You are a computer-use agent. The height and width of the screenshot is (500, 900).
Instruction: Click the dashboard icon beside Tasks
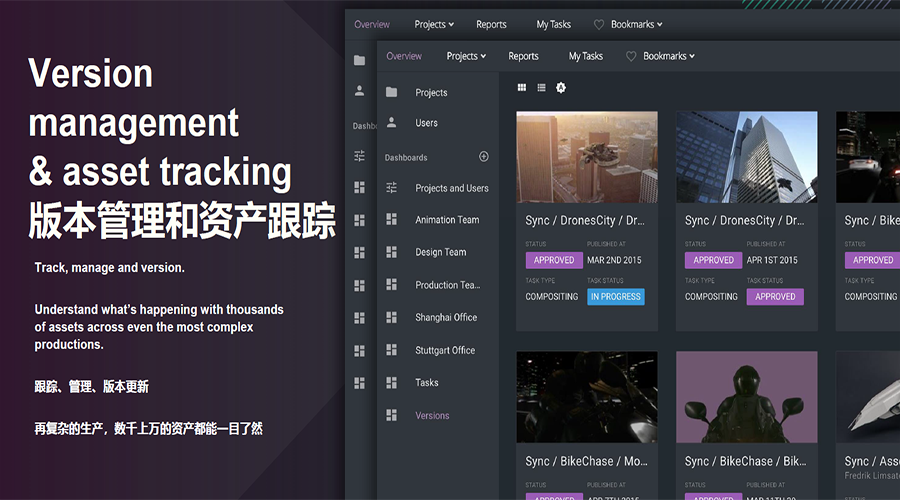tap(391, 382)
